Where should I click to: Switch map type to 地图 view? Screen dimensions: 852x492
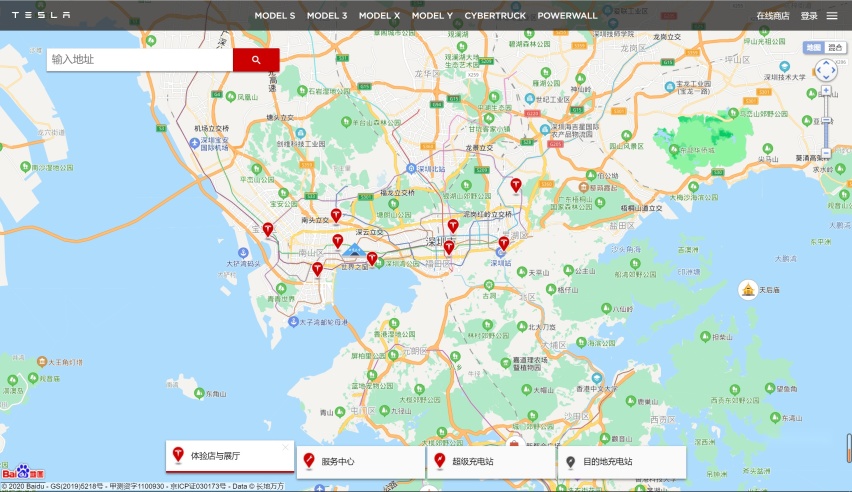pyautogui.click(x=813, y=48)
